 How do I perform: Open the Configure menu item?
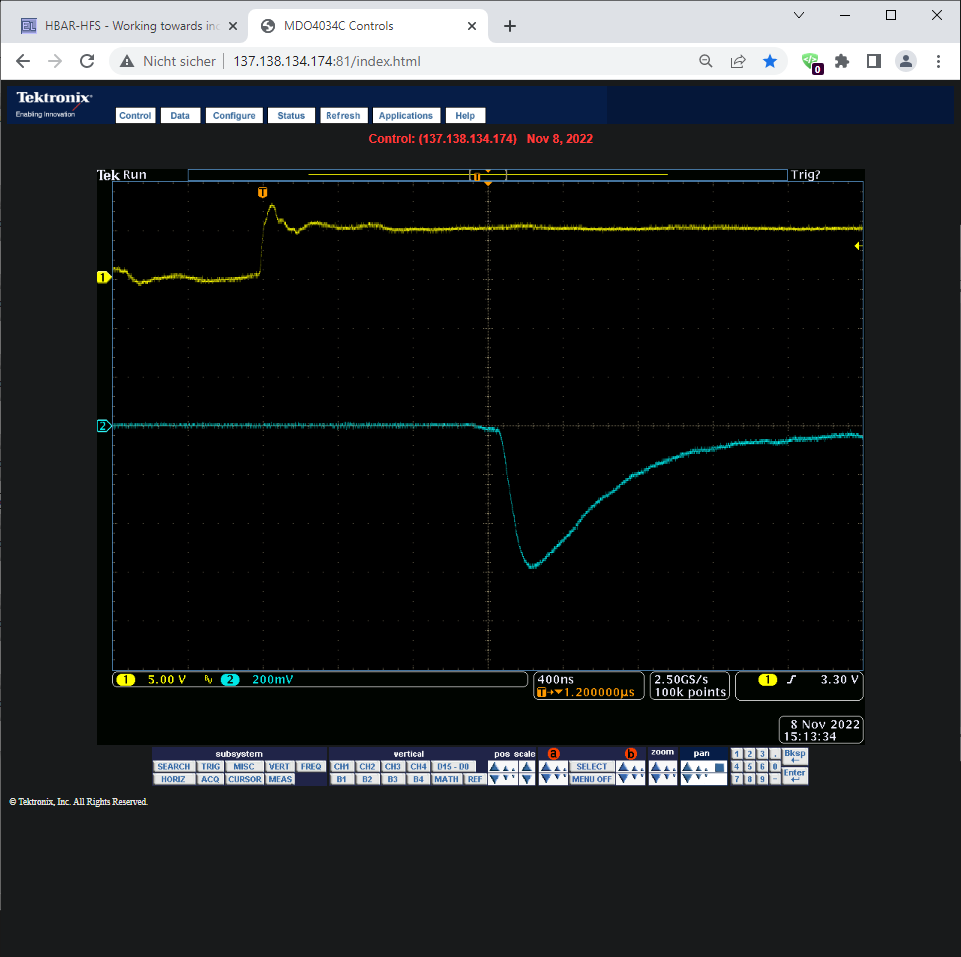click(x=234, y=116)
